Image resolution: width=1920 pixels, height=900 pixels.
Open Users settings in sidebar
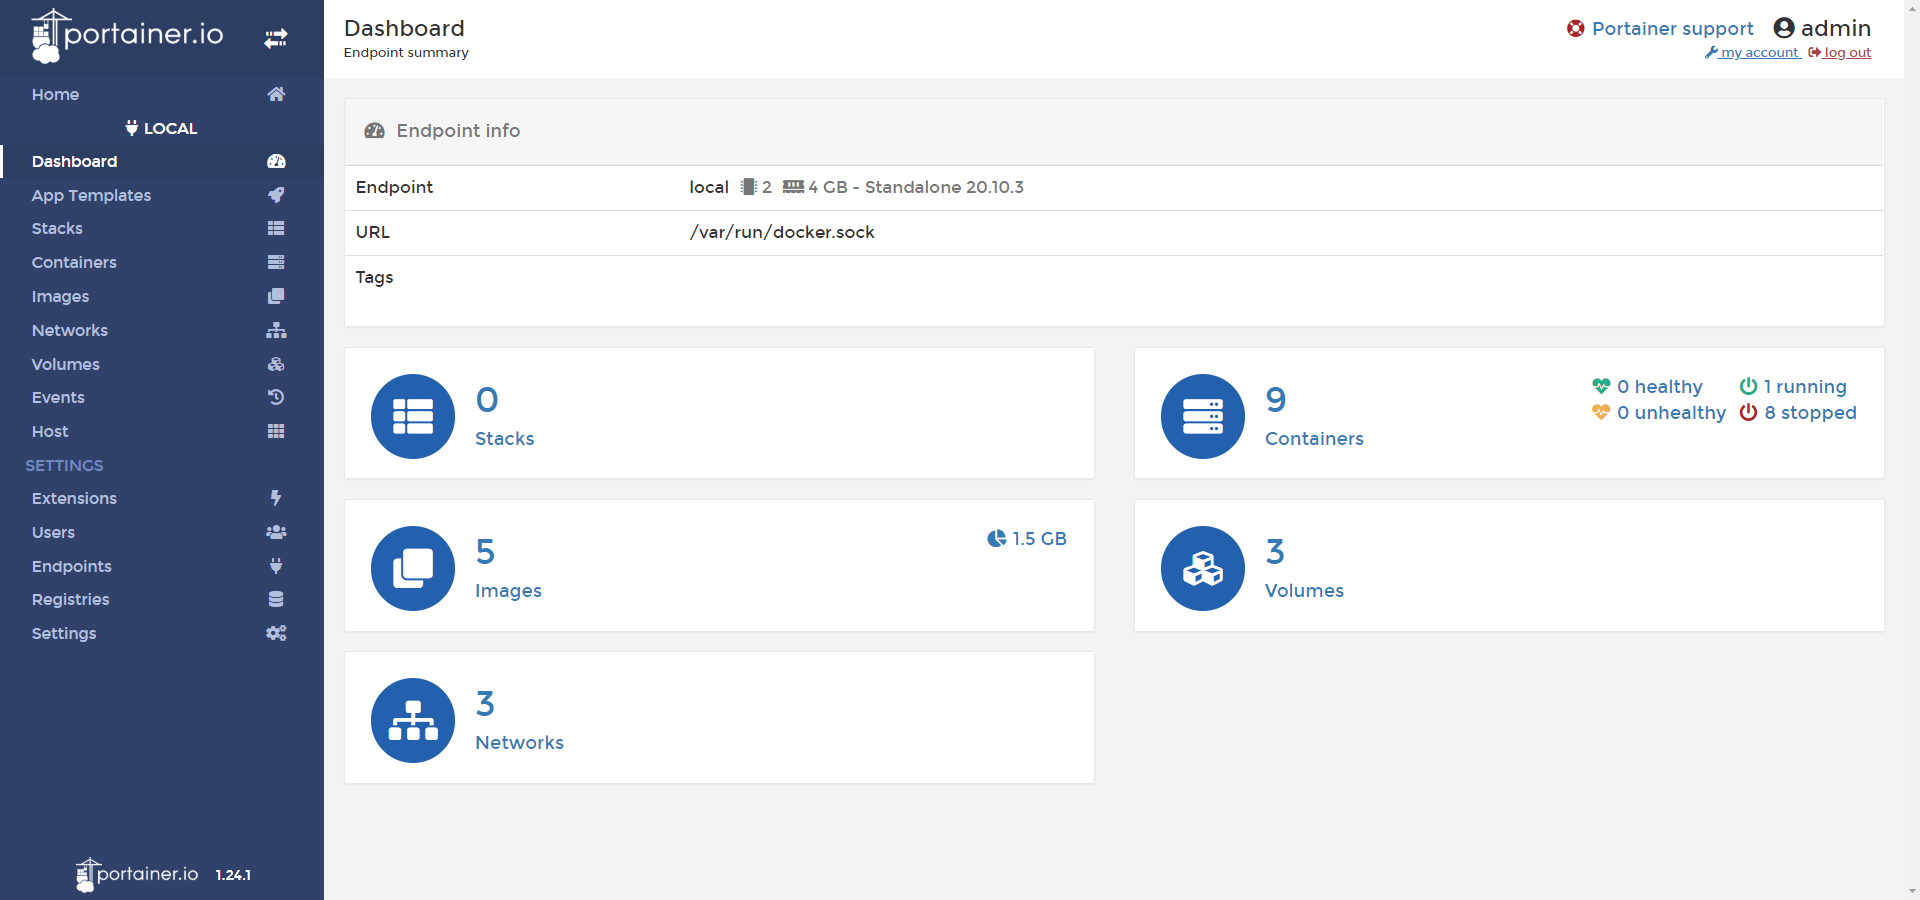click(x=53, y=533)
